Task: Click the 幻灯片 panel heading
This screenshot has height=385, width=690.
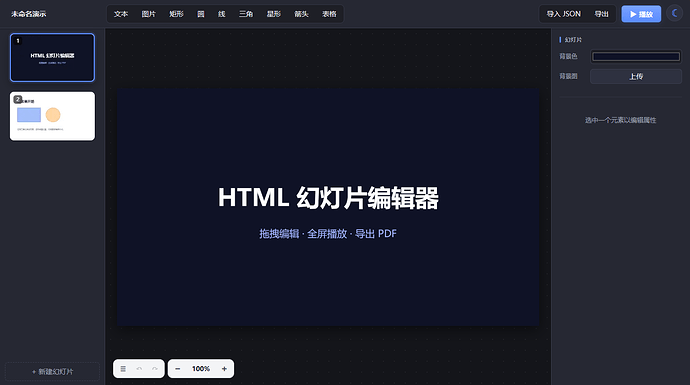Action: (x=573, y=40)
